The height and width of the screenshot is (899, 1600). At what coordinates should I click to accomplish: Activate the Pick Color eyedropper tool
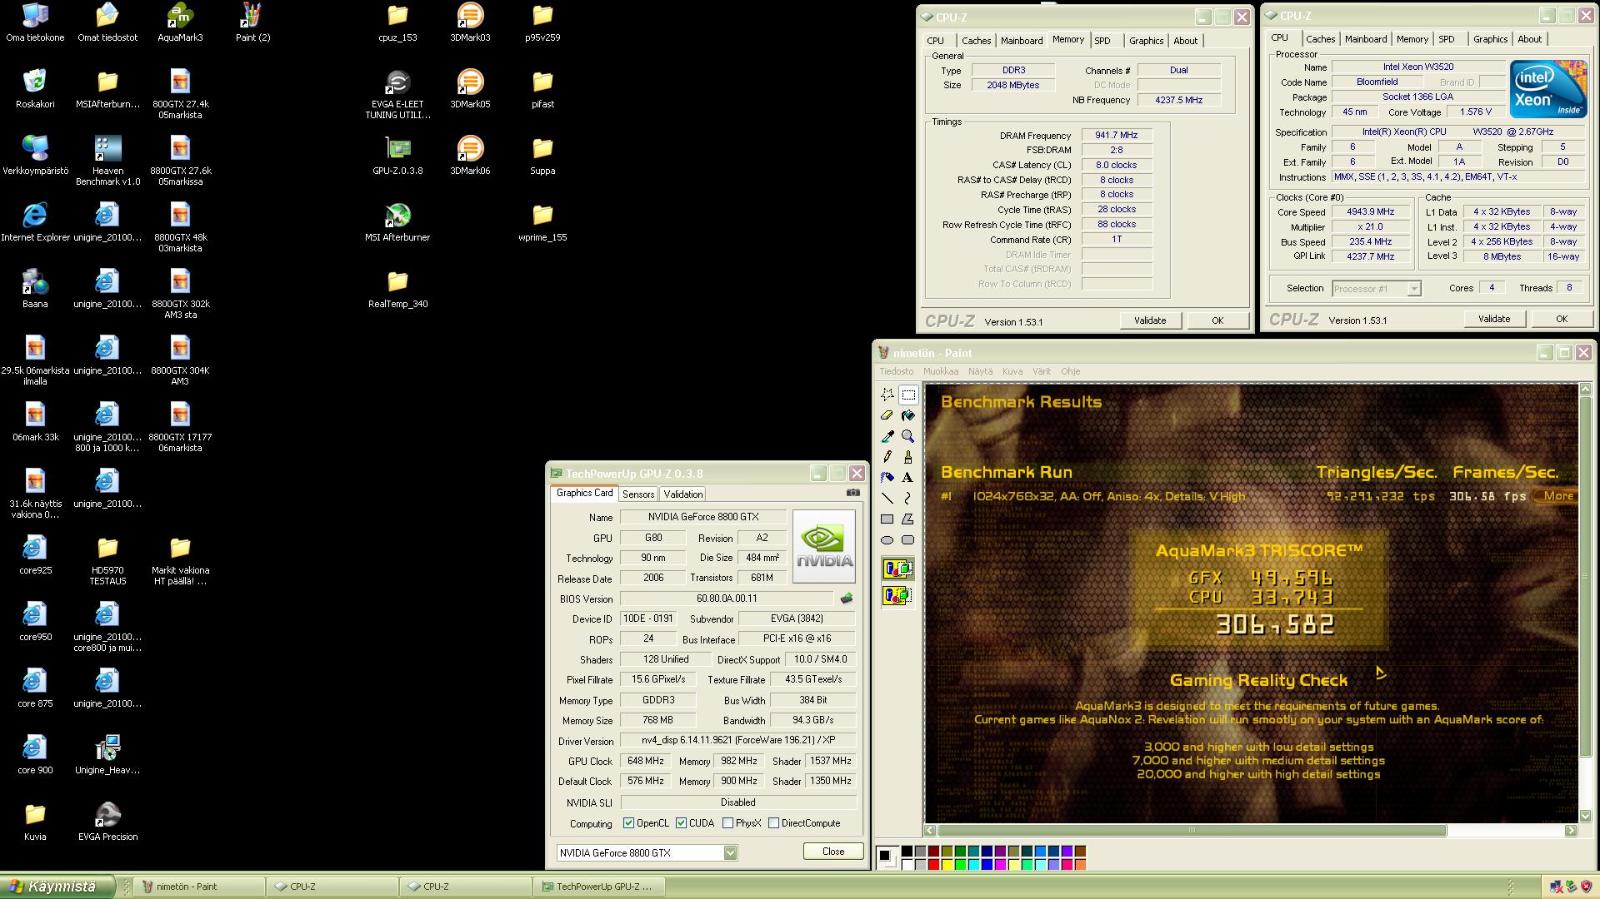pos(887,436)
